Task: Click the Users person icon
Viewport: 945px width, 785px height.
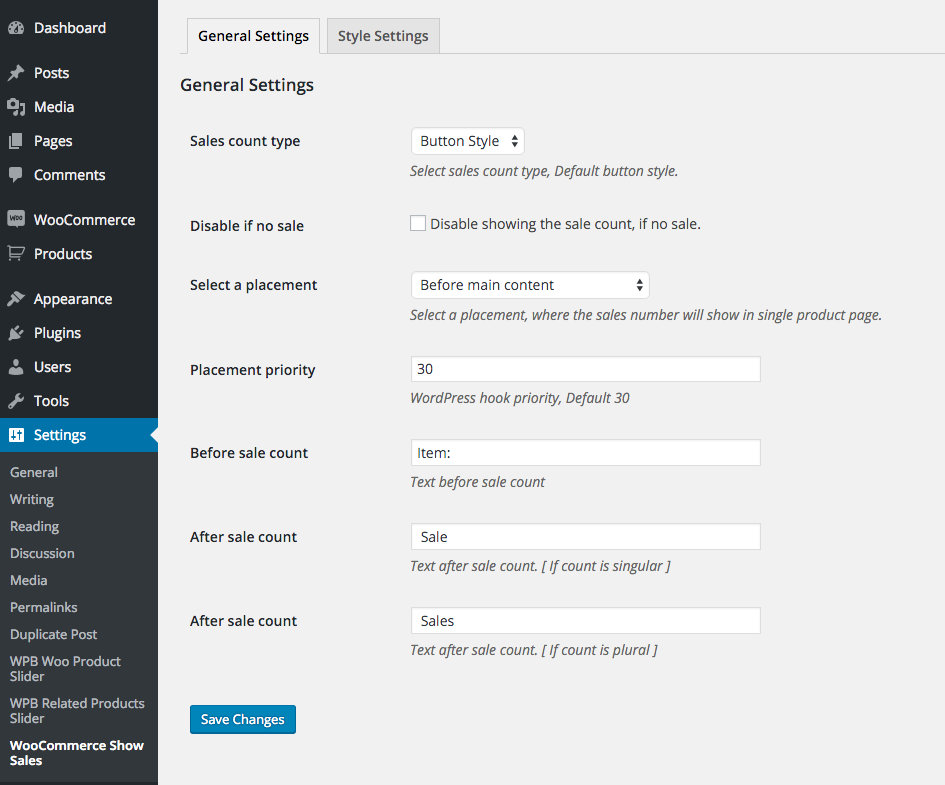Action: point(16,367)
